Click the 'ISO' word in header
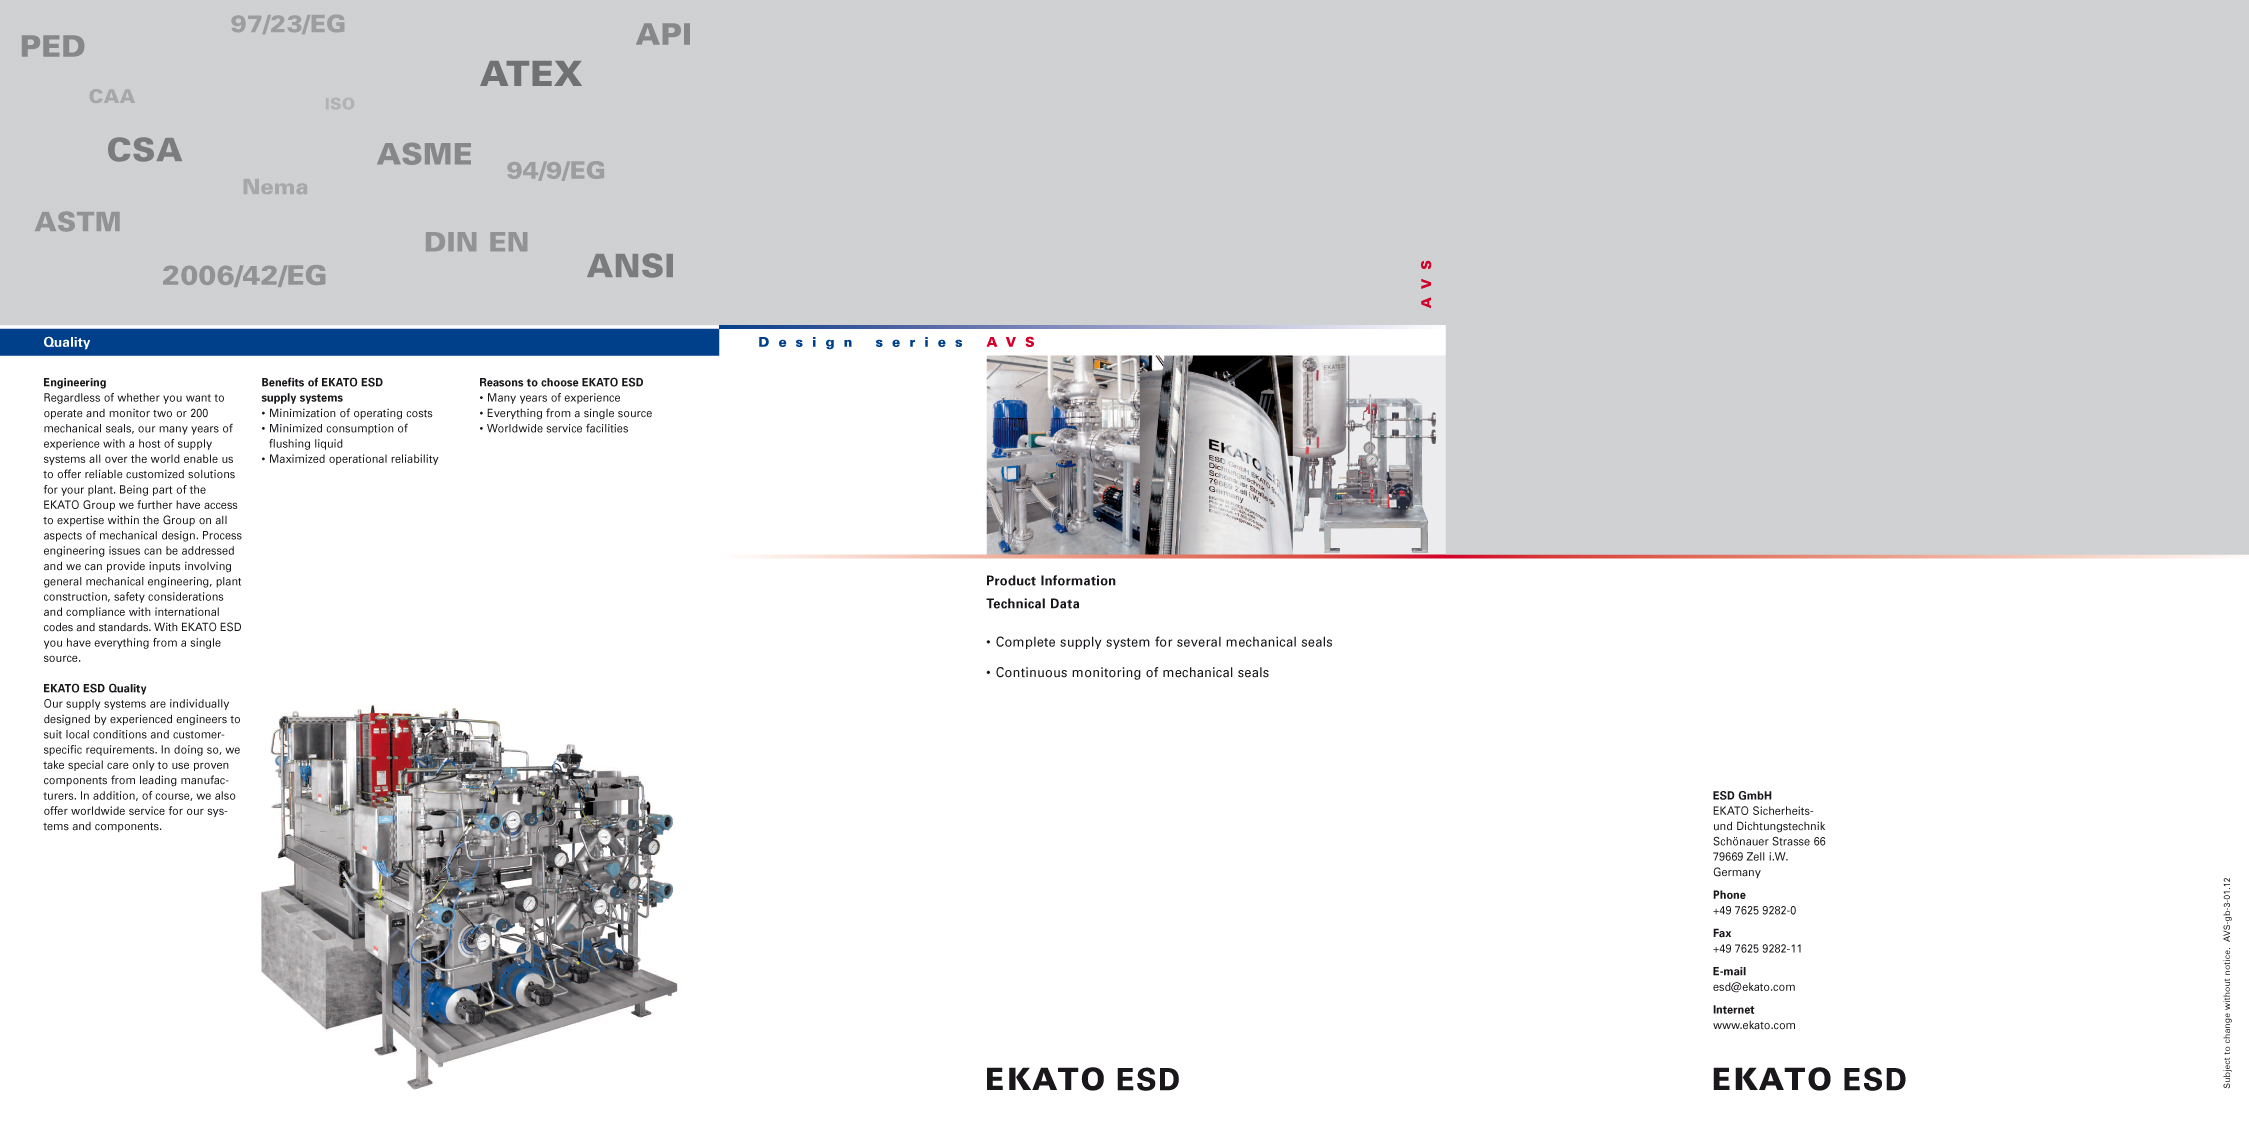Screen dimensions: 2249x1136 (x=339, y=104)
